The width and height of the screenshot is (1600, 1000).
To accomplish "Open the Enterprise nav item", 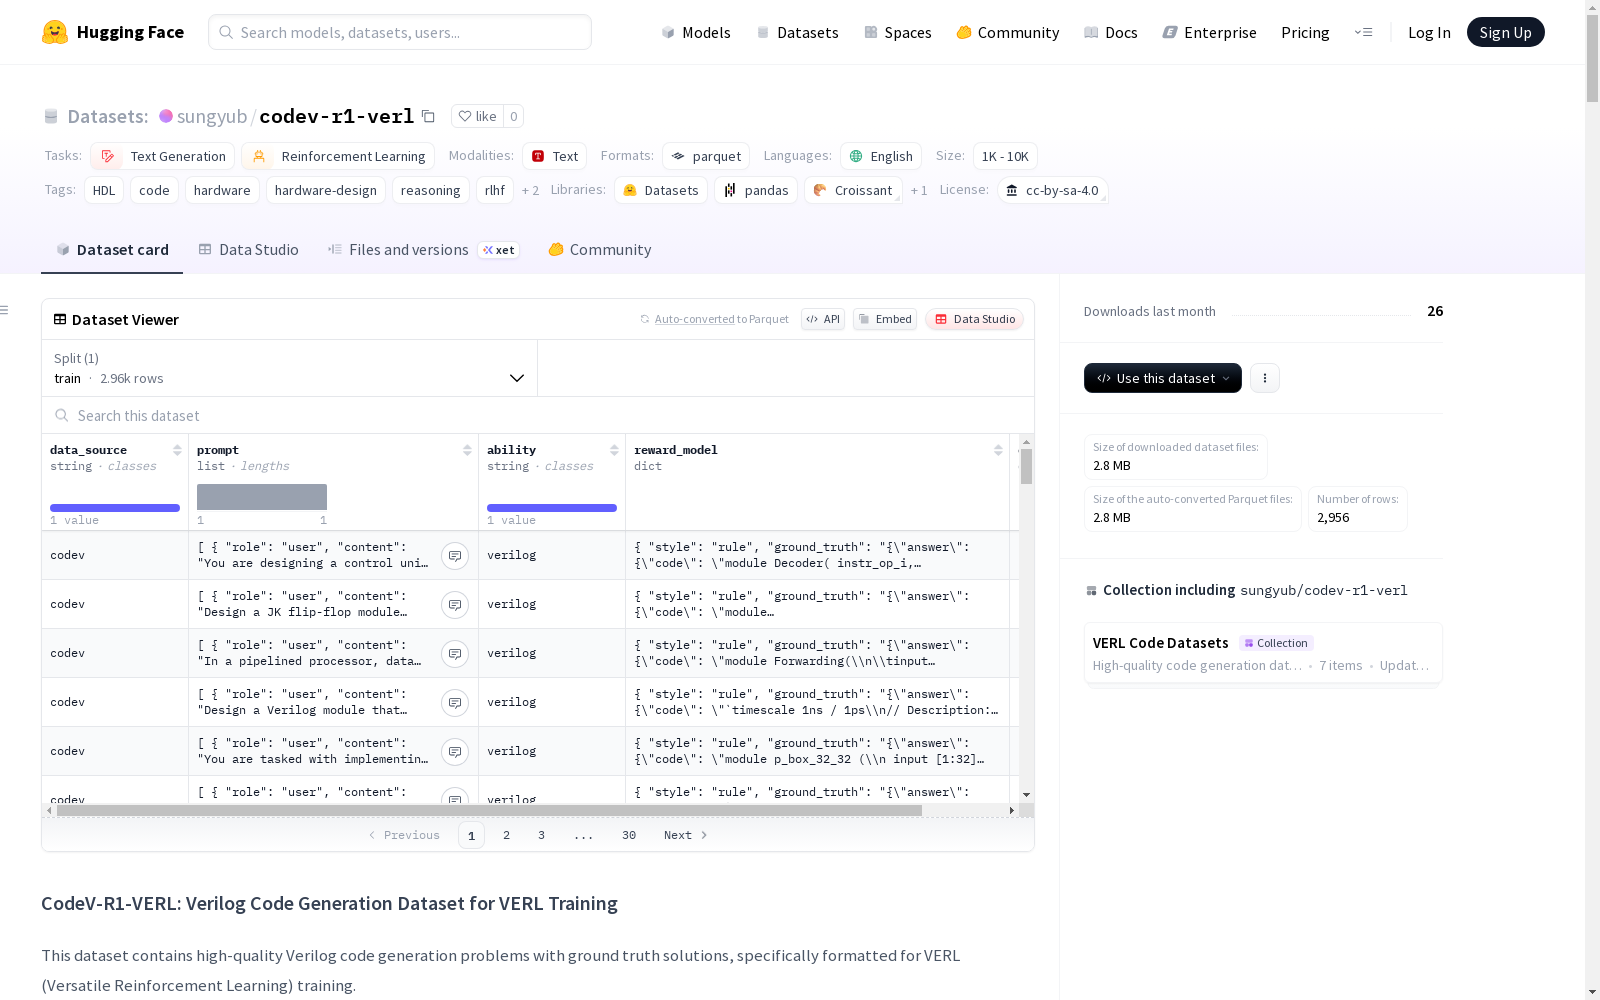I will [1210, 32].
